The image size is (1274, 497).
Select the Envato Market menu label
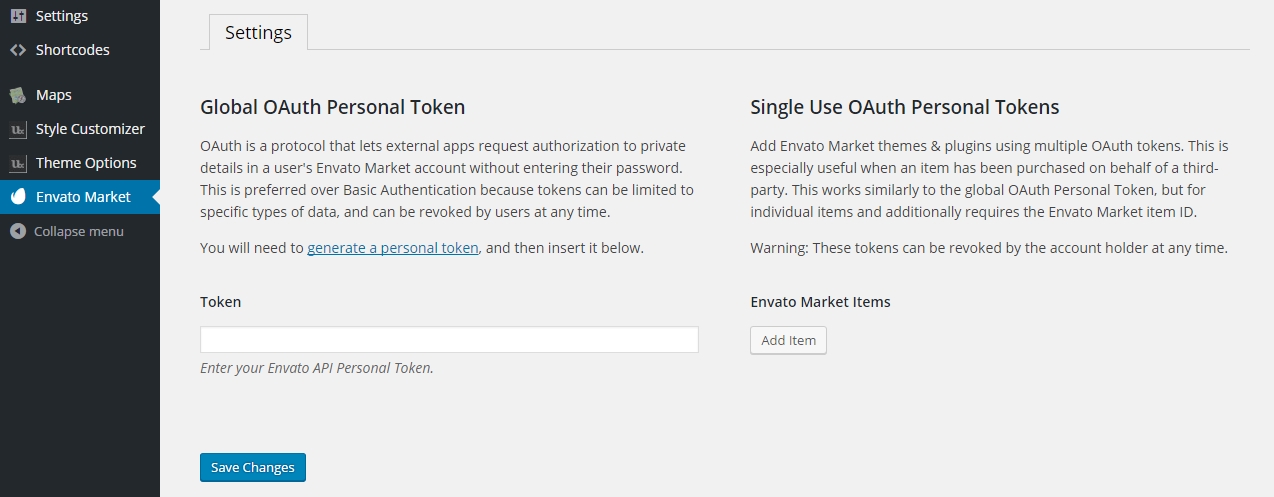tap(83, 197)
